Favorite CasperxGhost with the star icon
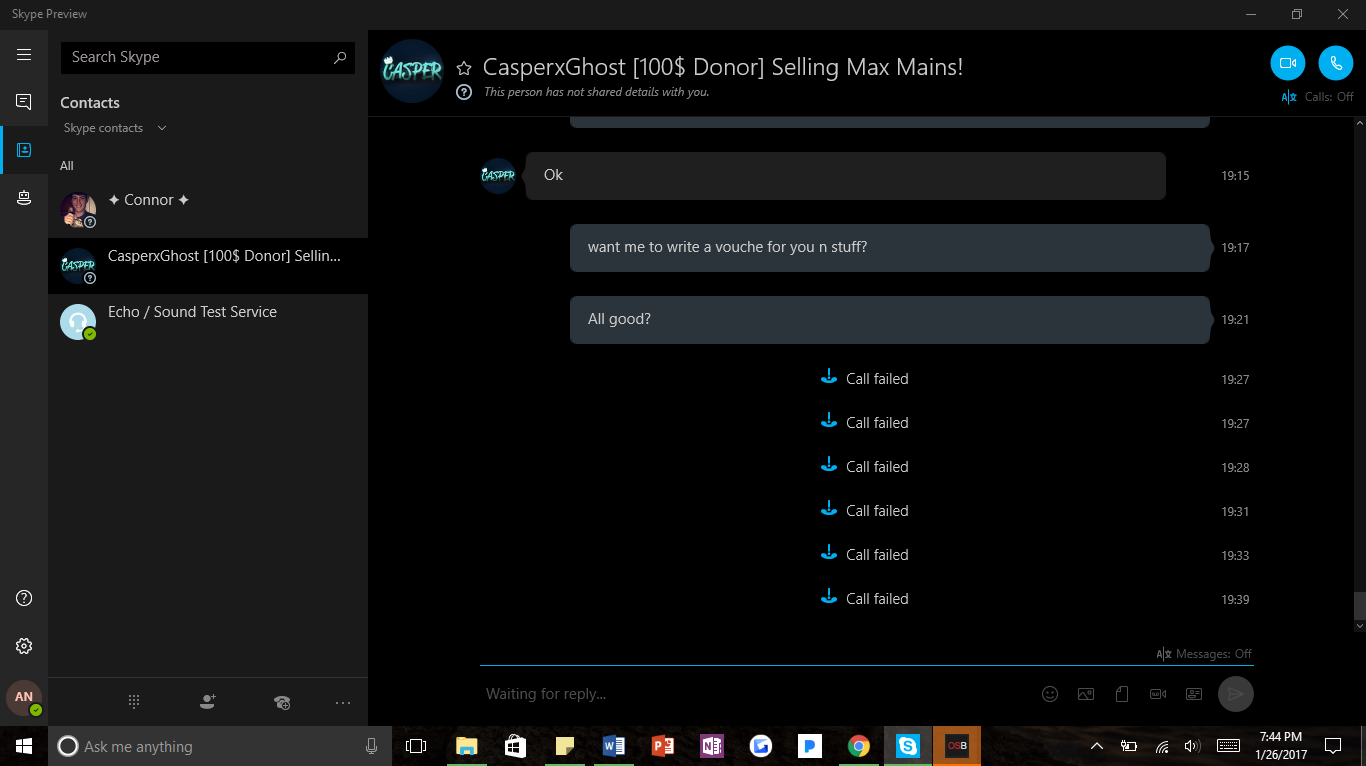 tap(464, 68)
